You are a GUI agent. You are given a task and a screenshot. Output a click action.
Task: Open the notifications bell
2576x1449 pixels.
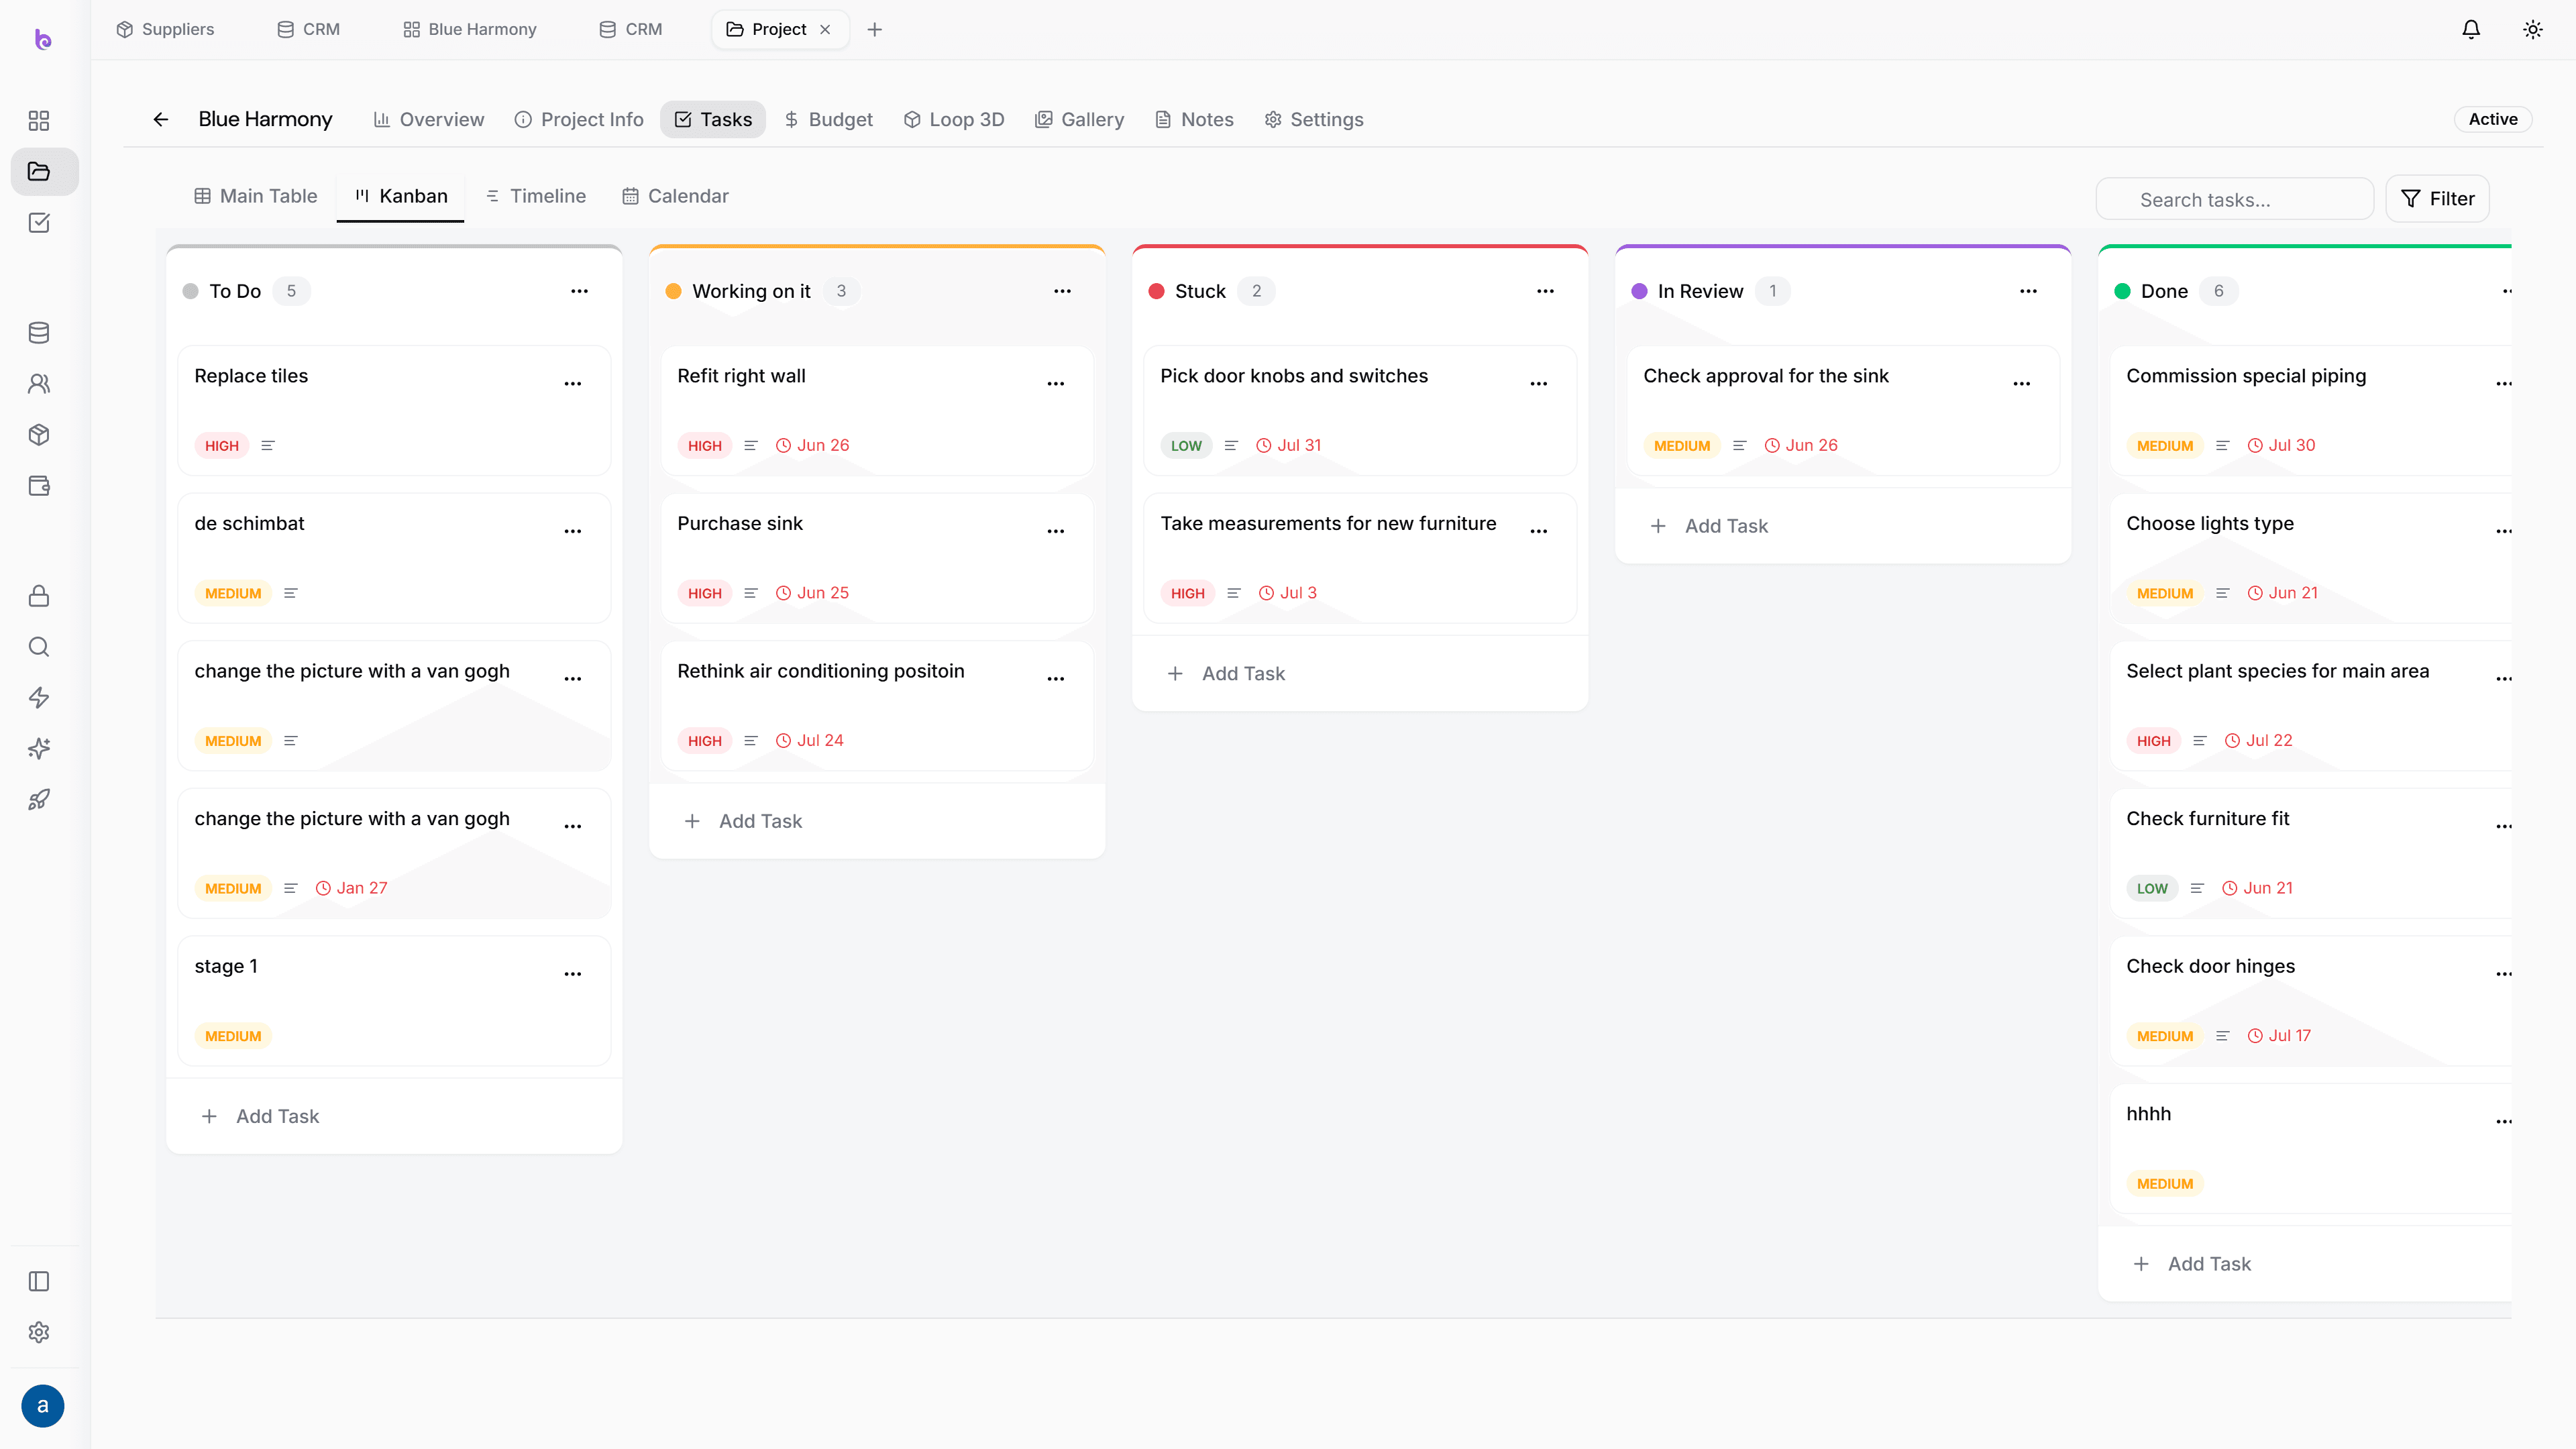[x=2471, y=30]
